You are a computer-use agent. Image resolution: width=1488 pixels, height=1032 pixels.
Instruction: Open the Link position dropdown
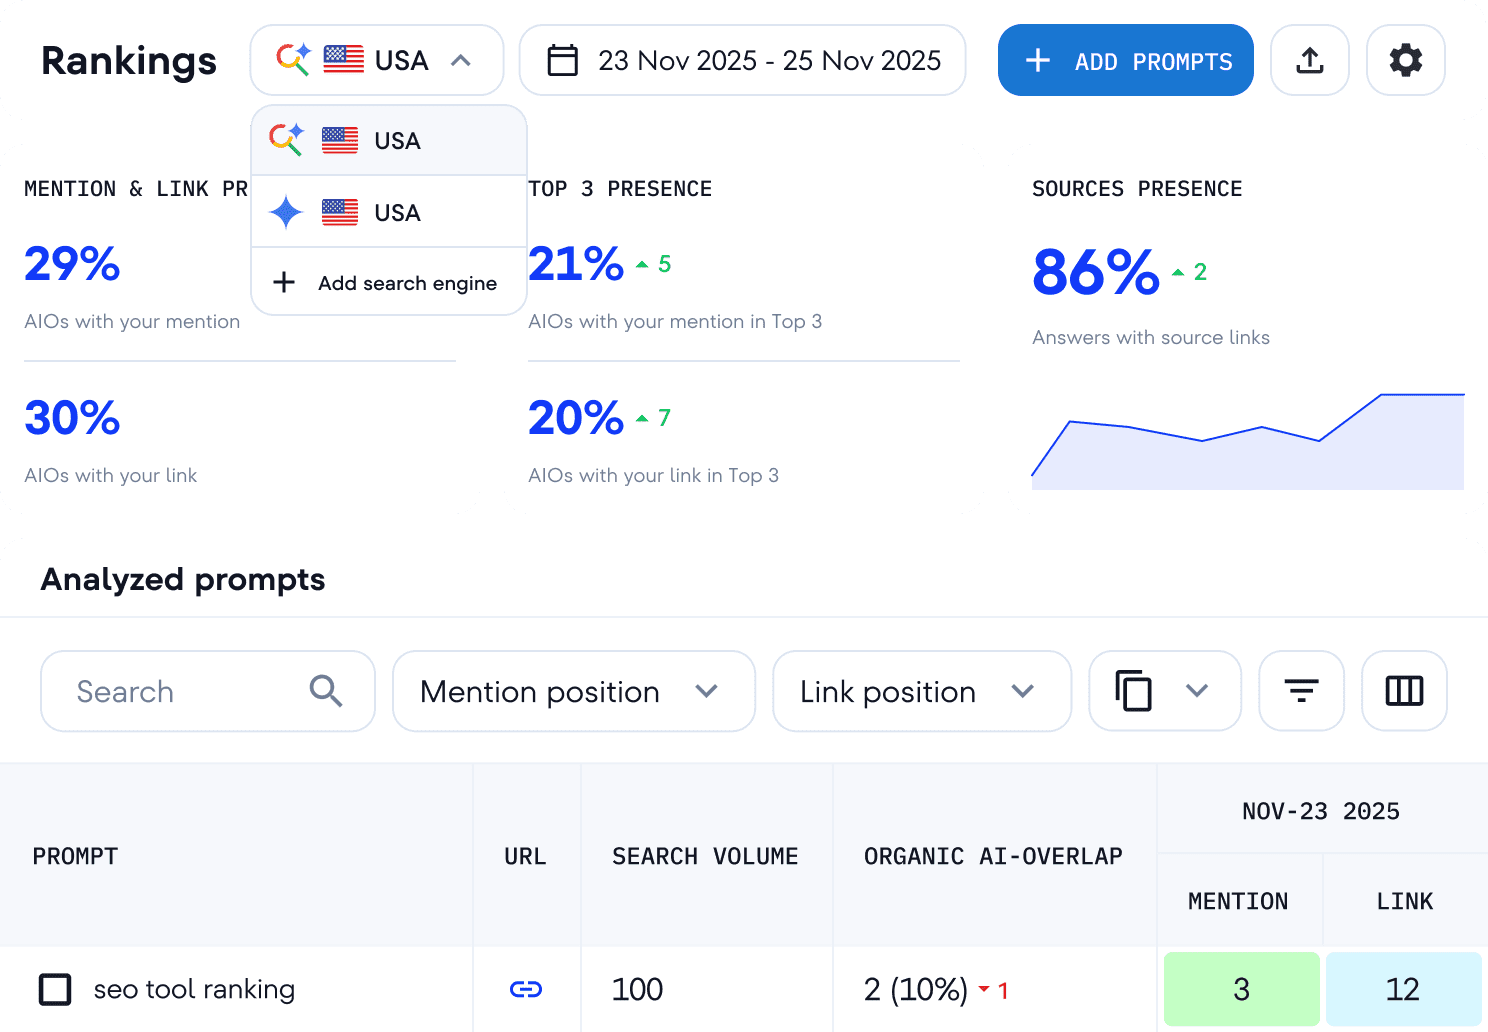(x=920, y=691)
